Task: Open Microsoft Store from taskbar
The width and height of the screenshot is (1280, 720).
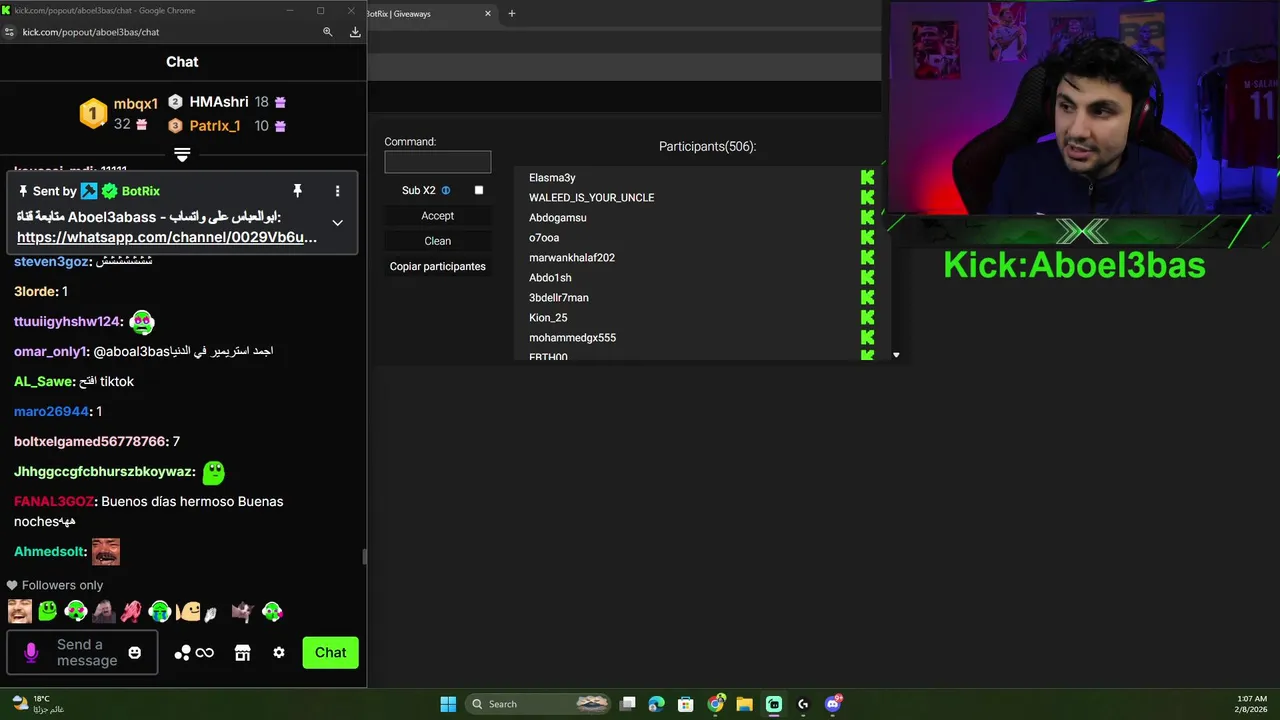Action: point(686,704)
